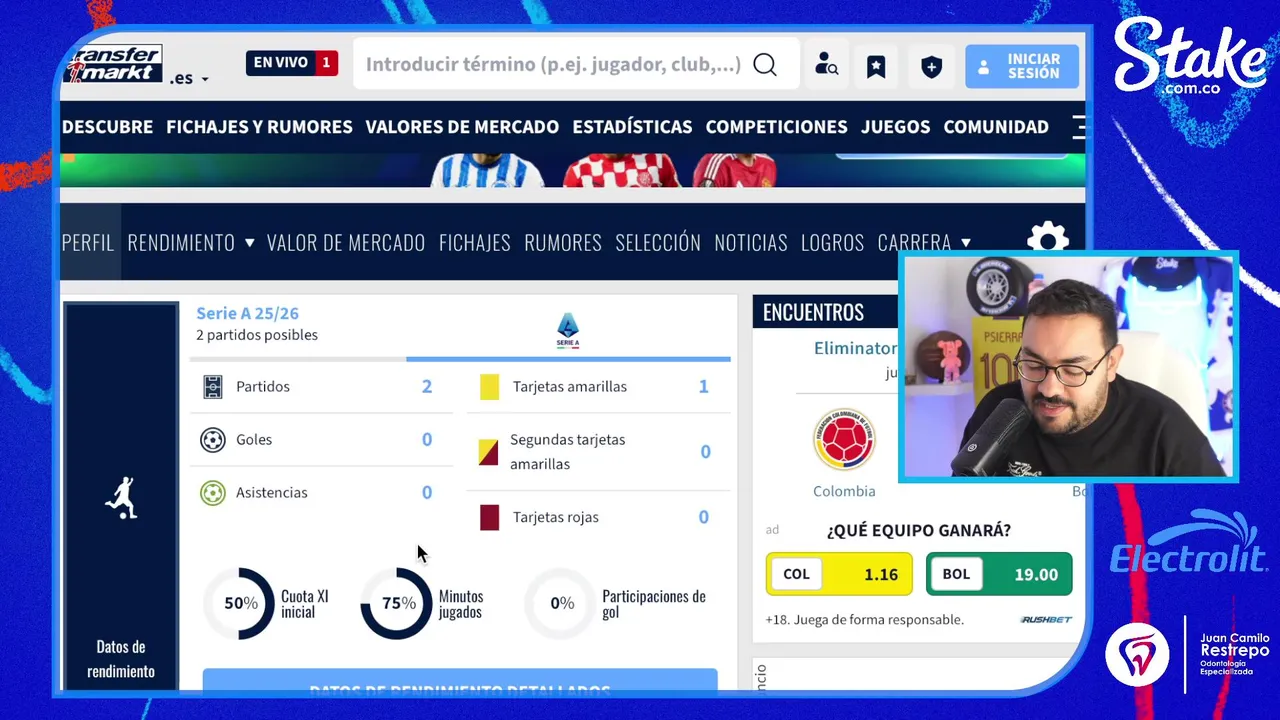The height and width of the screenshot is (720, 1280).
Task: Click the Colombia federation crest
Action: 844,439
